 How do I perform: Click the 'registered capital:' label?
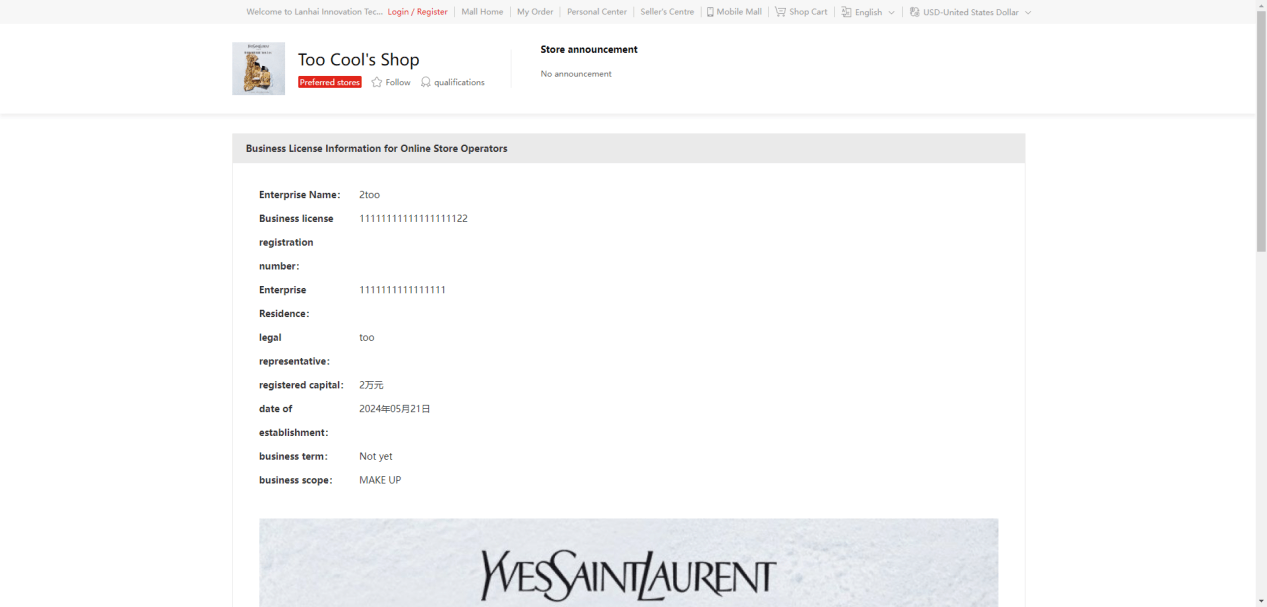pos(301,385)
